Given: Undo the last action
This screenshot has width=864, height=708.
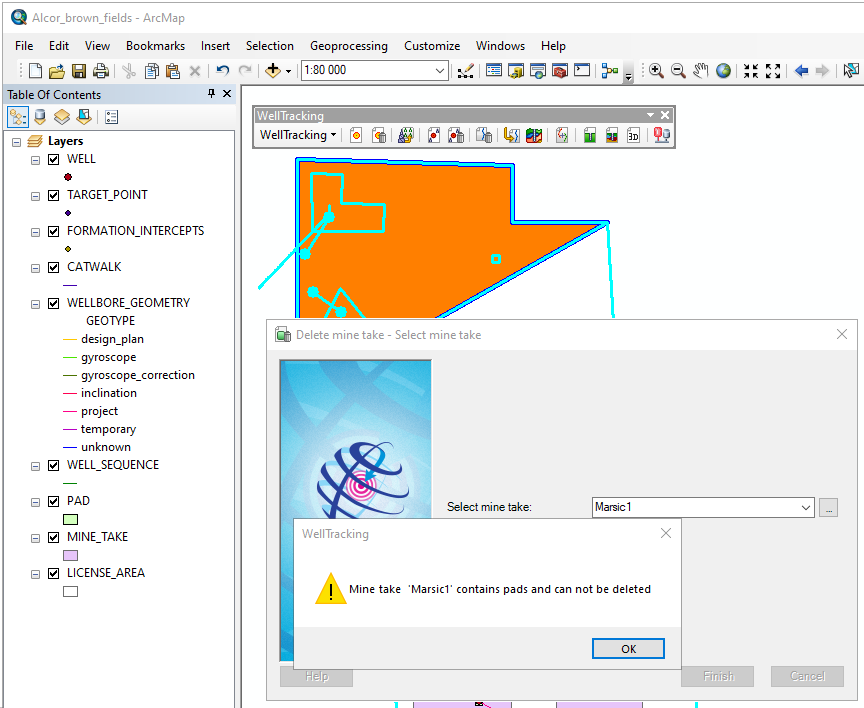Looking at the screenshot, I should click(x=223, y=71).
